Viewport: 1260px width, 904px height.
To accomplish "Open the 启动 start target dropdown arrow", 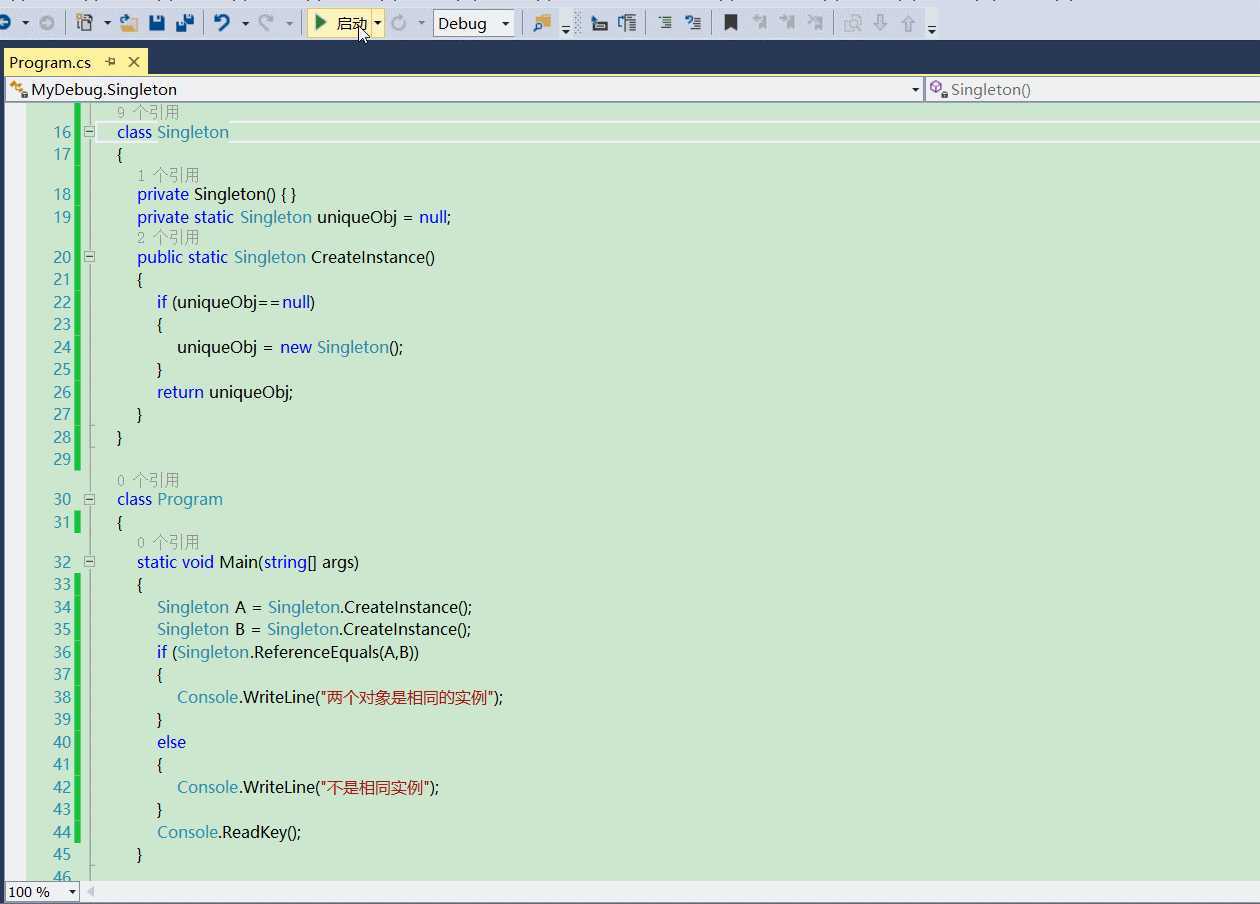I will click(x=378, y=23).
